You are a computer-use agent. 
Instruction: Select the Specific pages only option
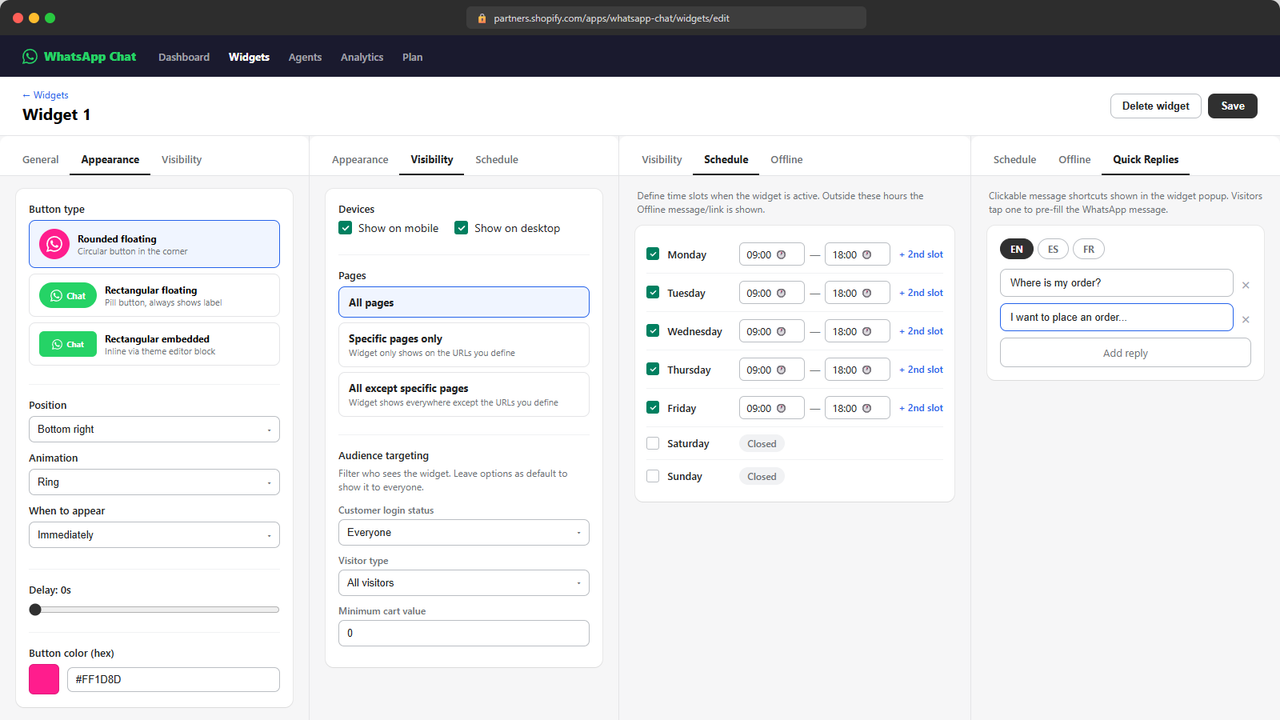[x=464, y=345]
